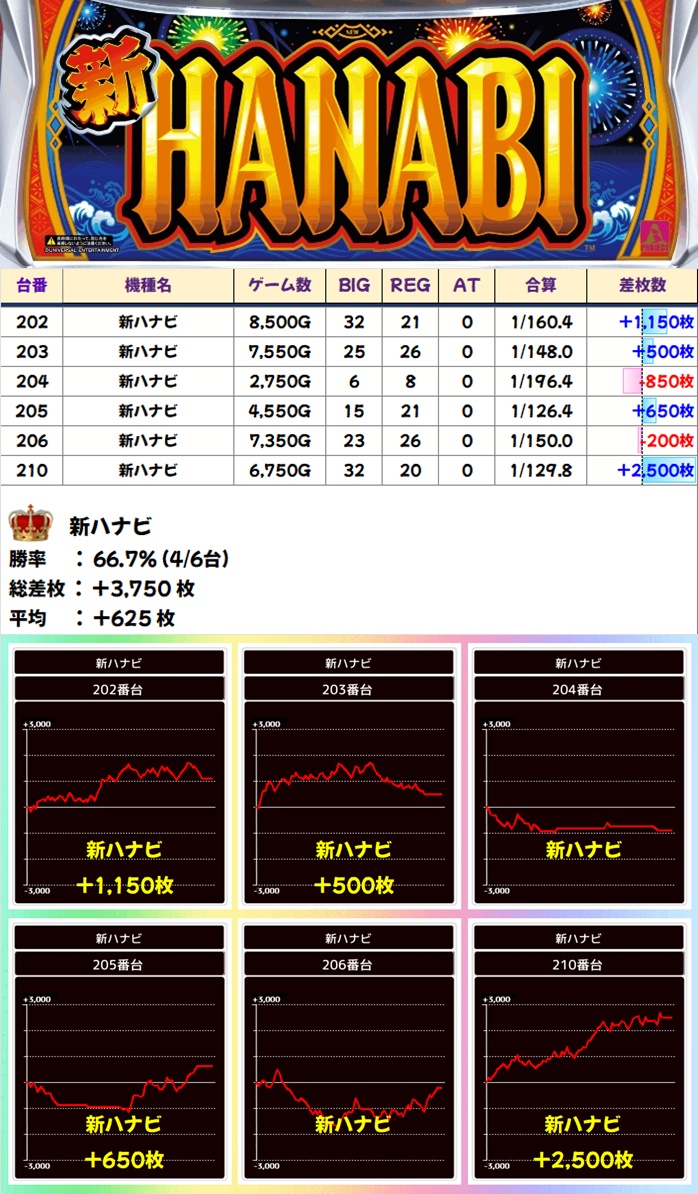
Task: Click the crown icon beside 新ハナビ
Action: pos(30,523)
